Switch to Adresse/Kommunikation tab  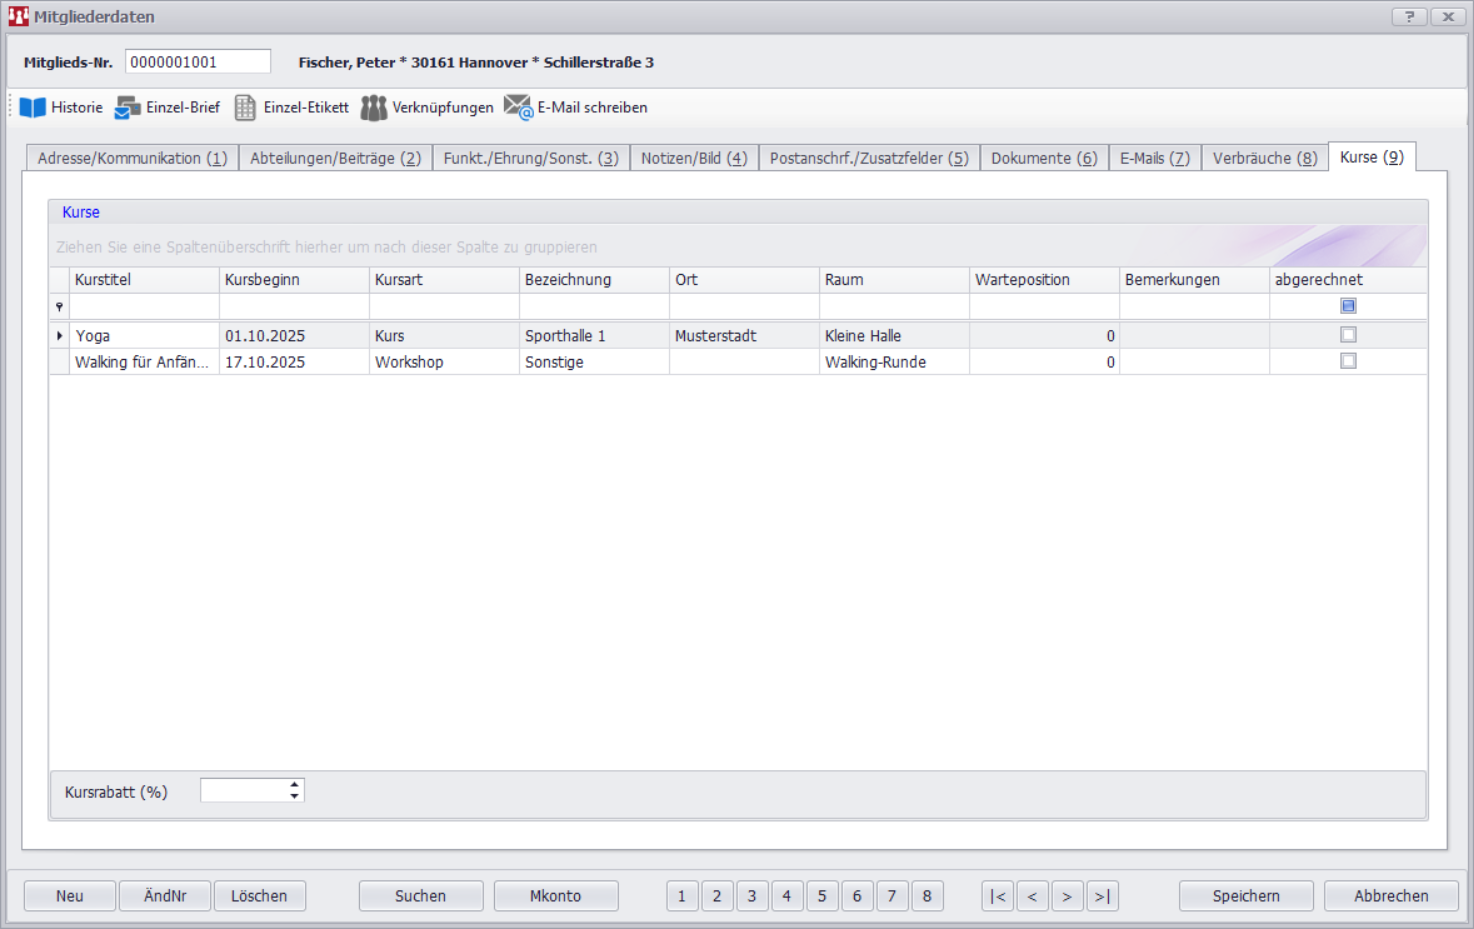(x=132, y=158)
